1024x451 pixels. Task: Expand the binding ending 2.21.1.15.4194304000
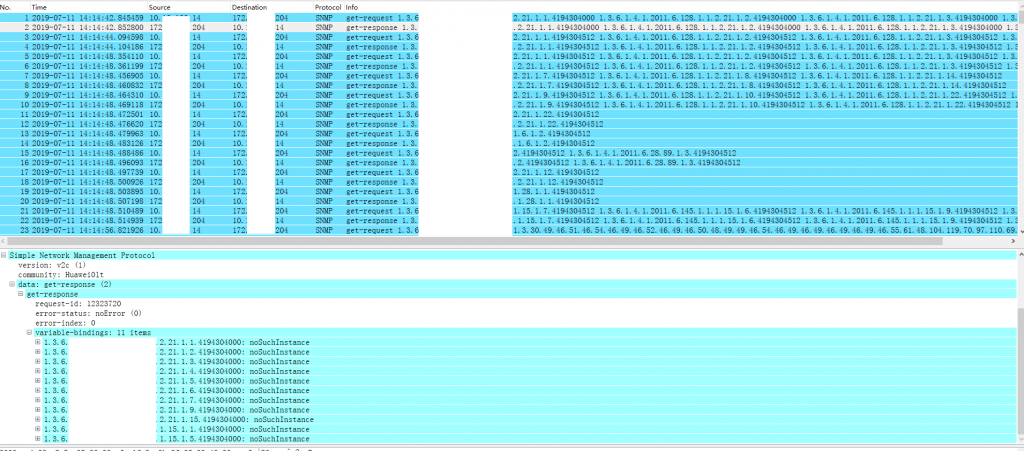tap(37, 419)
